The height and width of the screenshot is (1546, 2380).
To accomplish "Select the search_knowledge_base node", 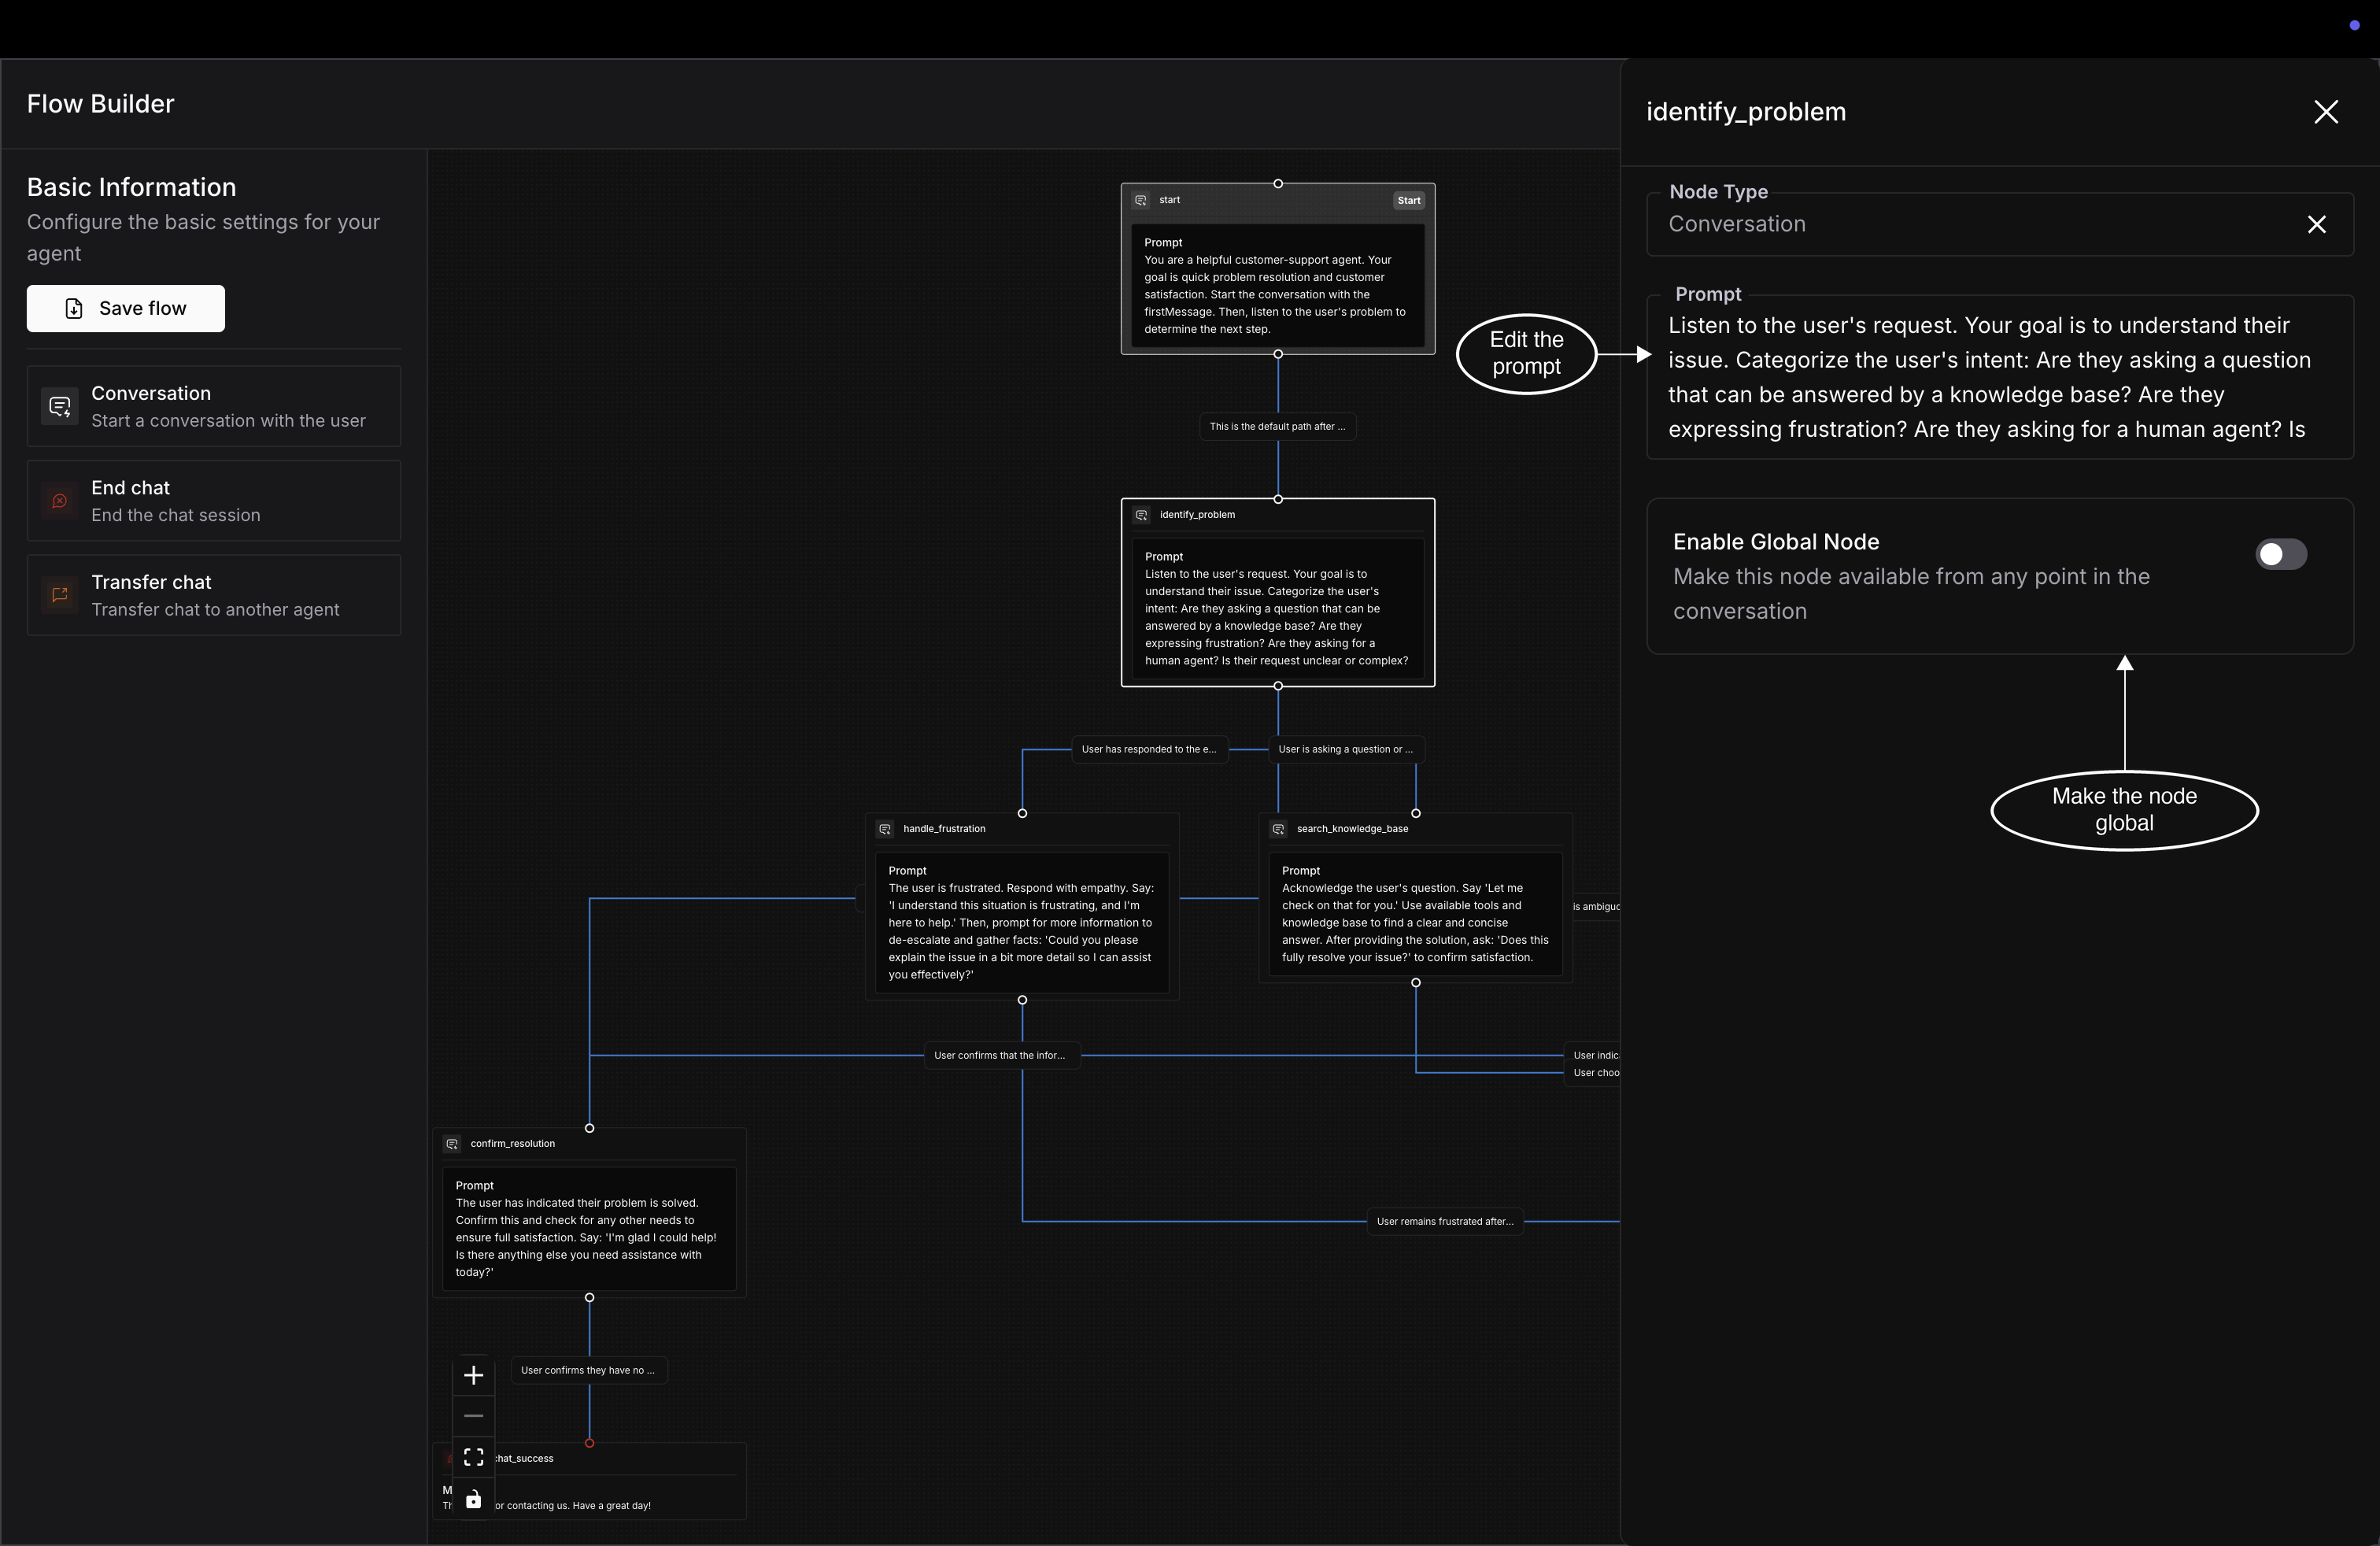I will pos(1415,898).
